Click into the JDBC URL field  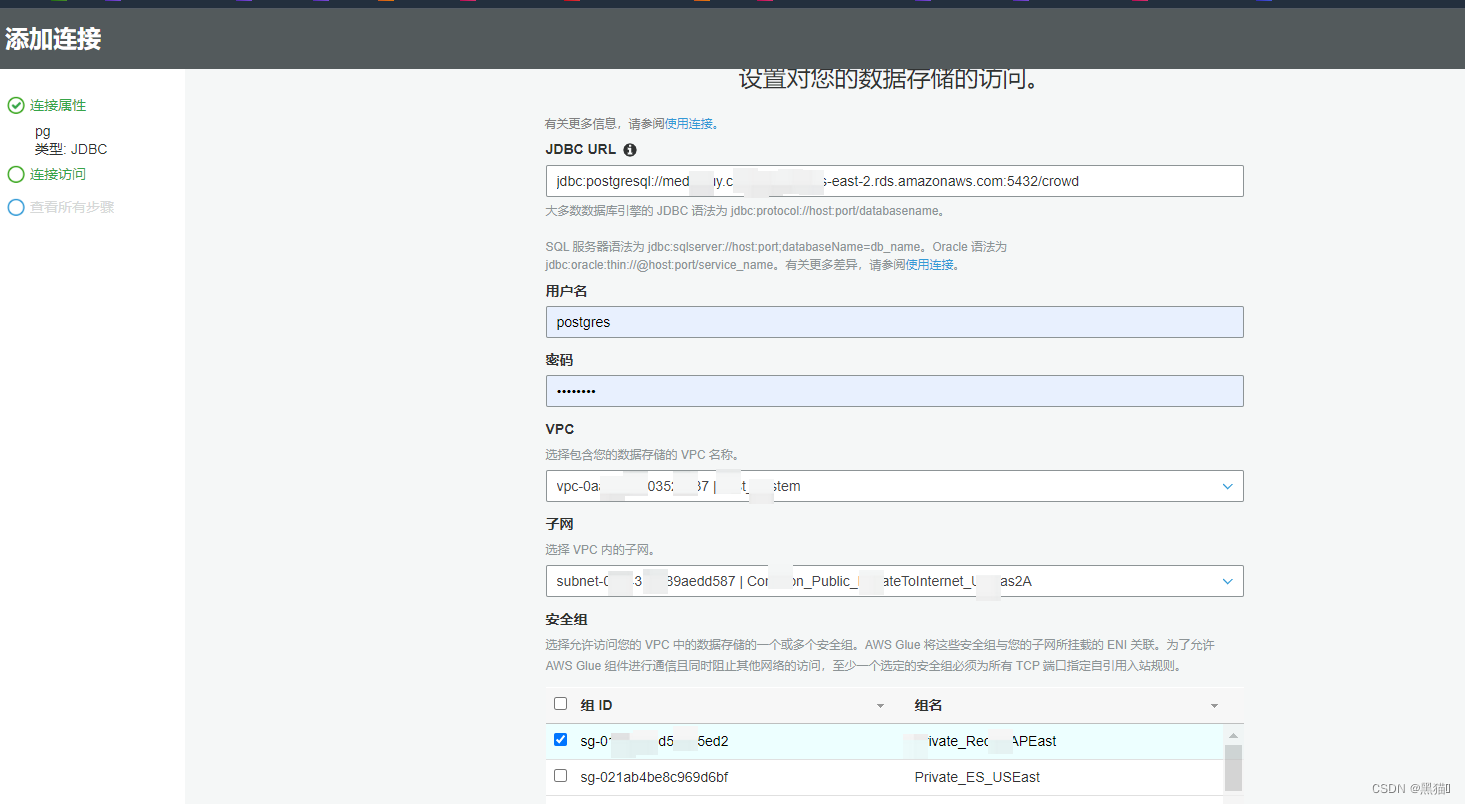(894, 181)
